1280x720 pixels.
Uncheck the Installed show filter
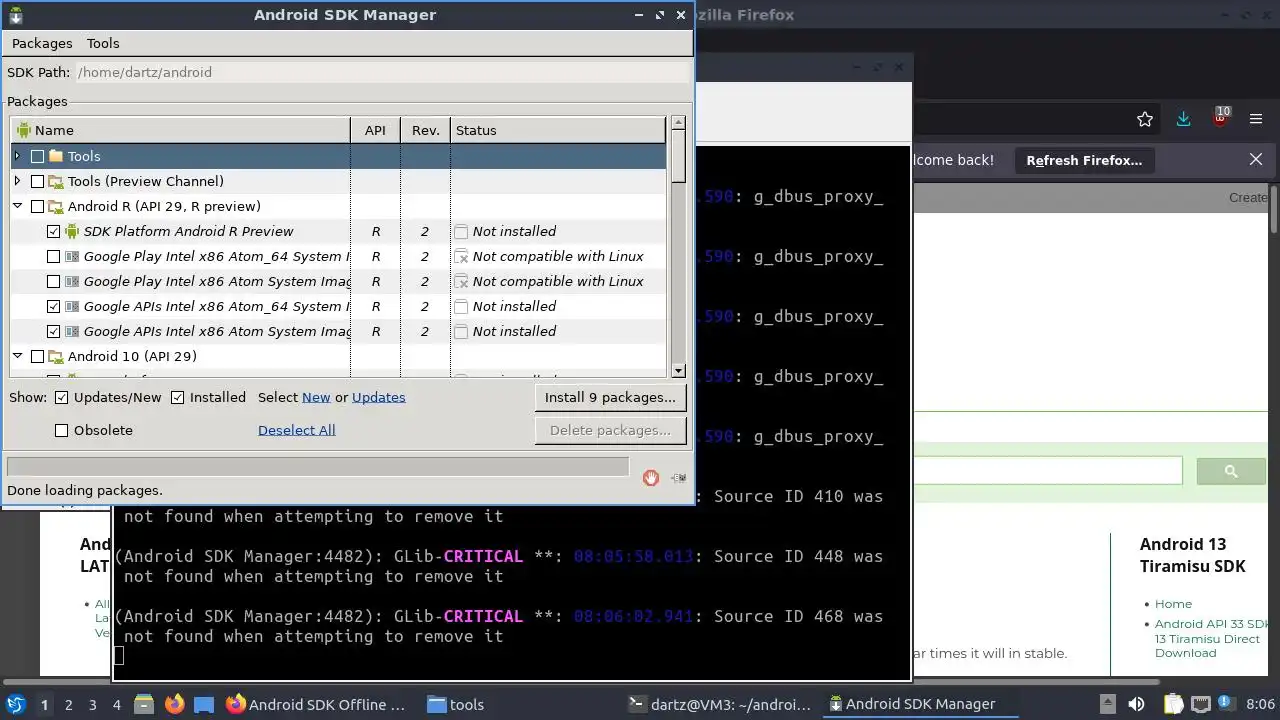click(178, 397)
